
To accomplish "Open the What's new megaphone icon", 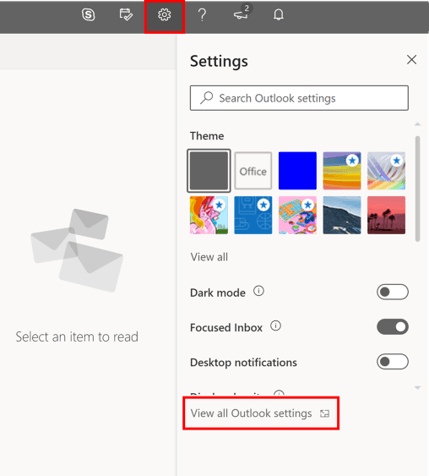I will [x=241, y=13].
